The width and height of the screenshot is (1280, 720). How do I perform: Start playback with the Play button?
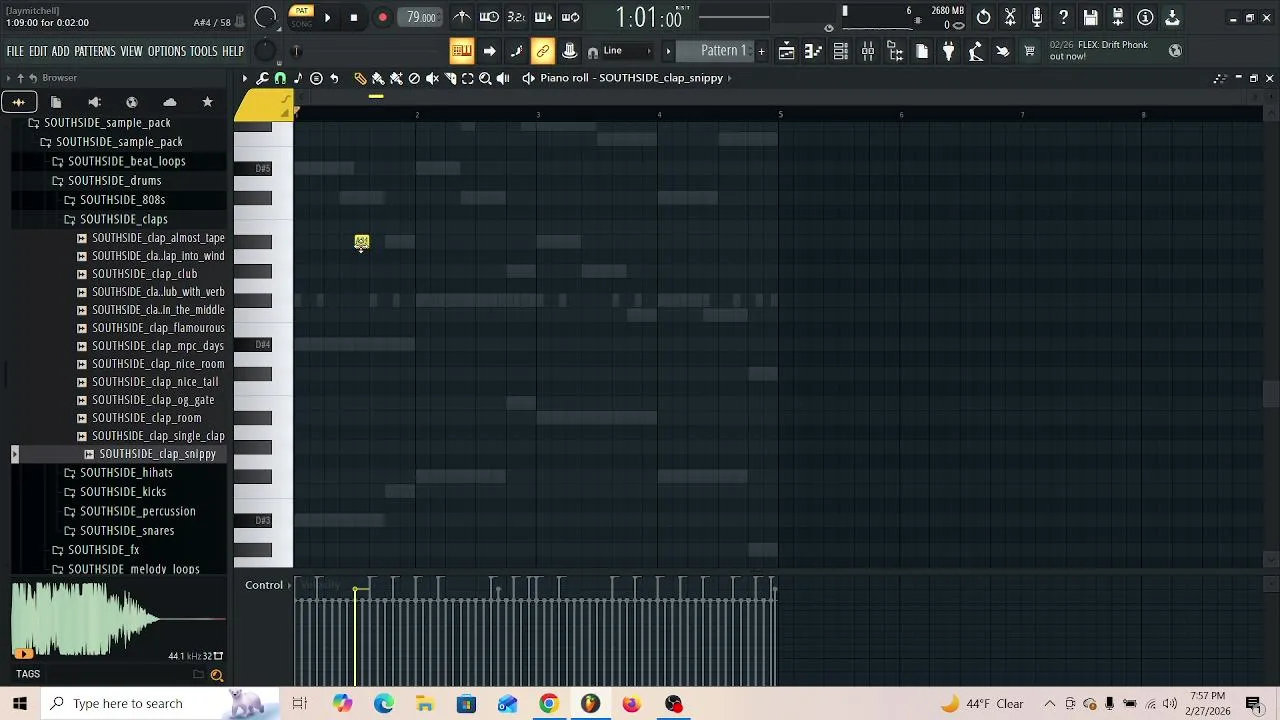(x=327, y=17)
